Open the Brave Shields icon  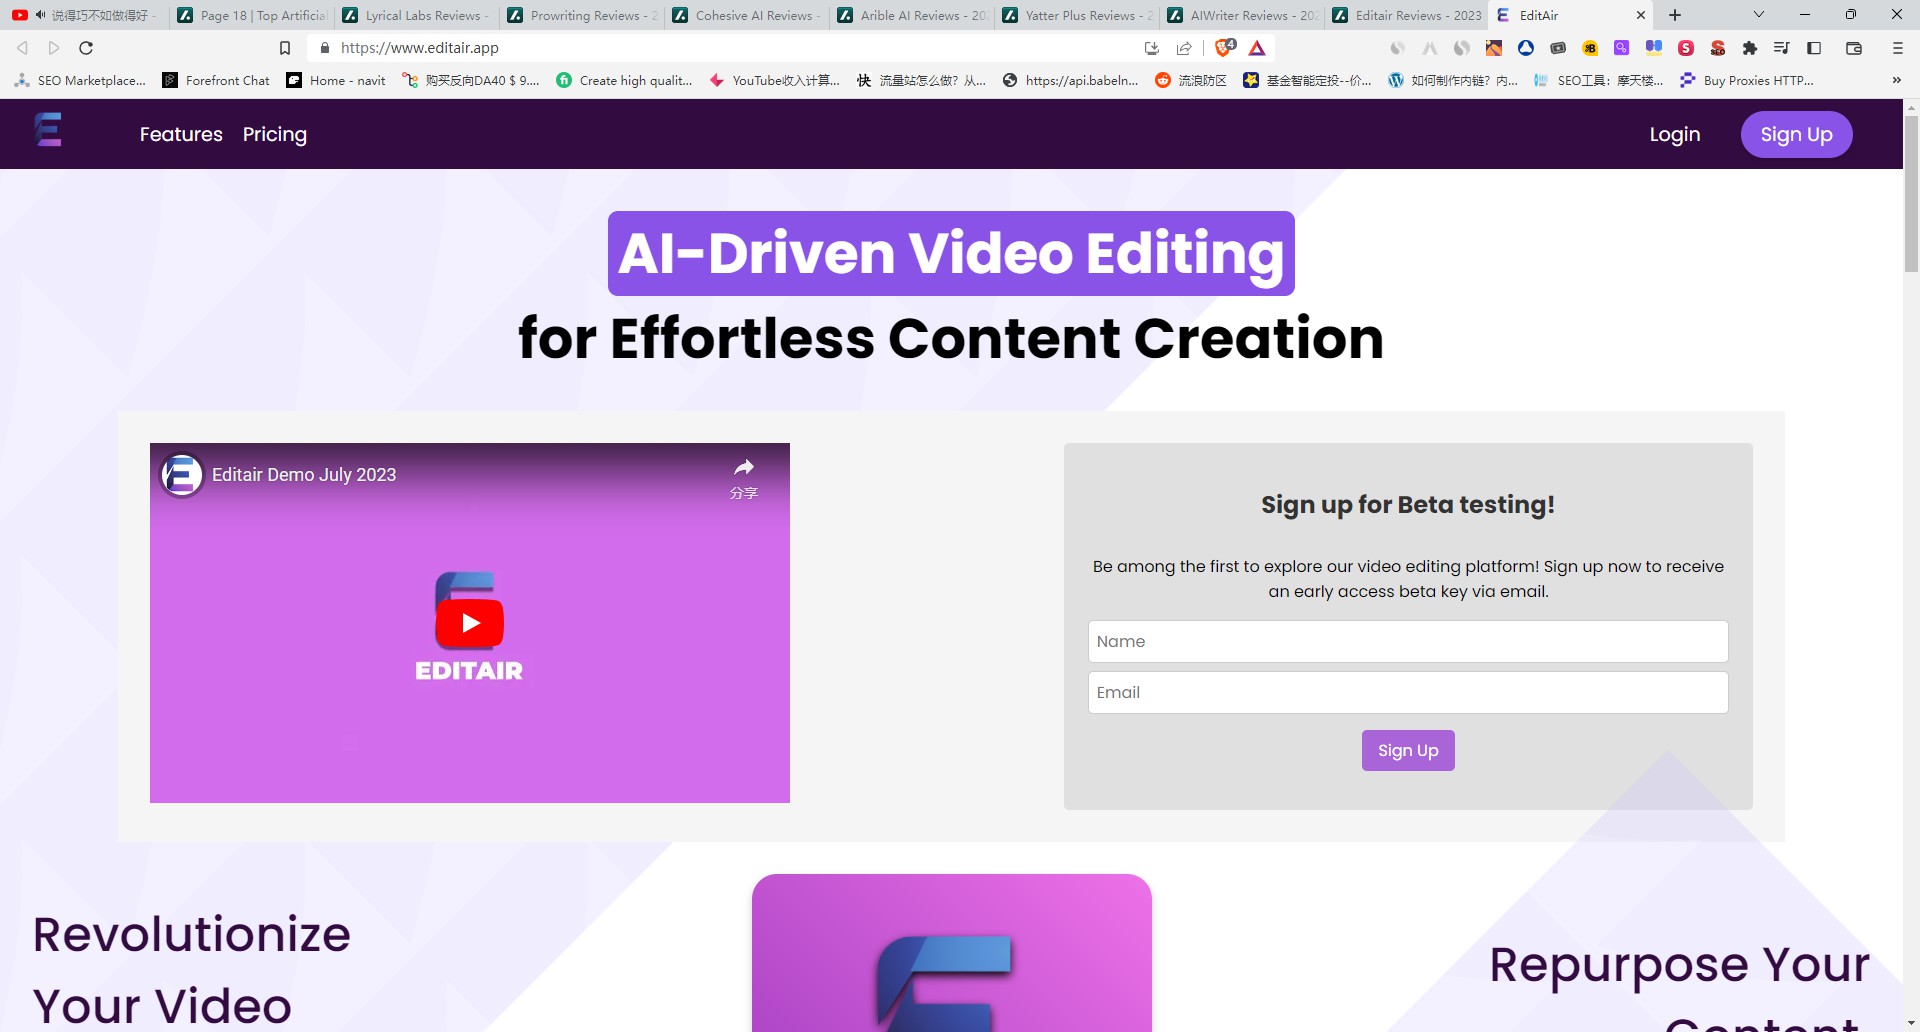click(x=1224, y=48)
